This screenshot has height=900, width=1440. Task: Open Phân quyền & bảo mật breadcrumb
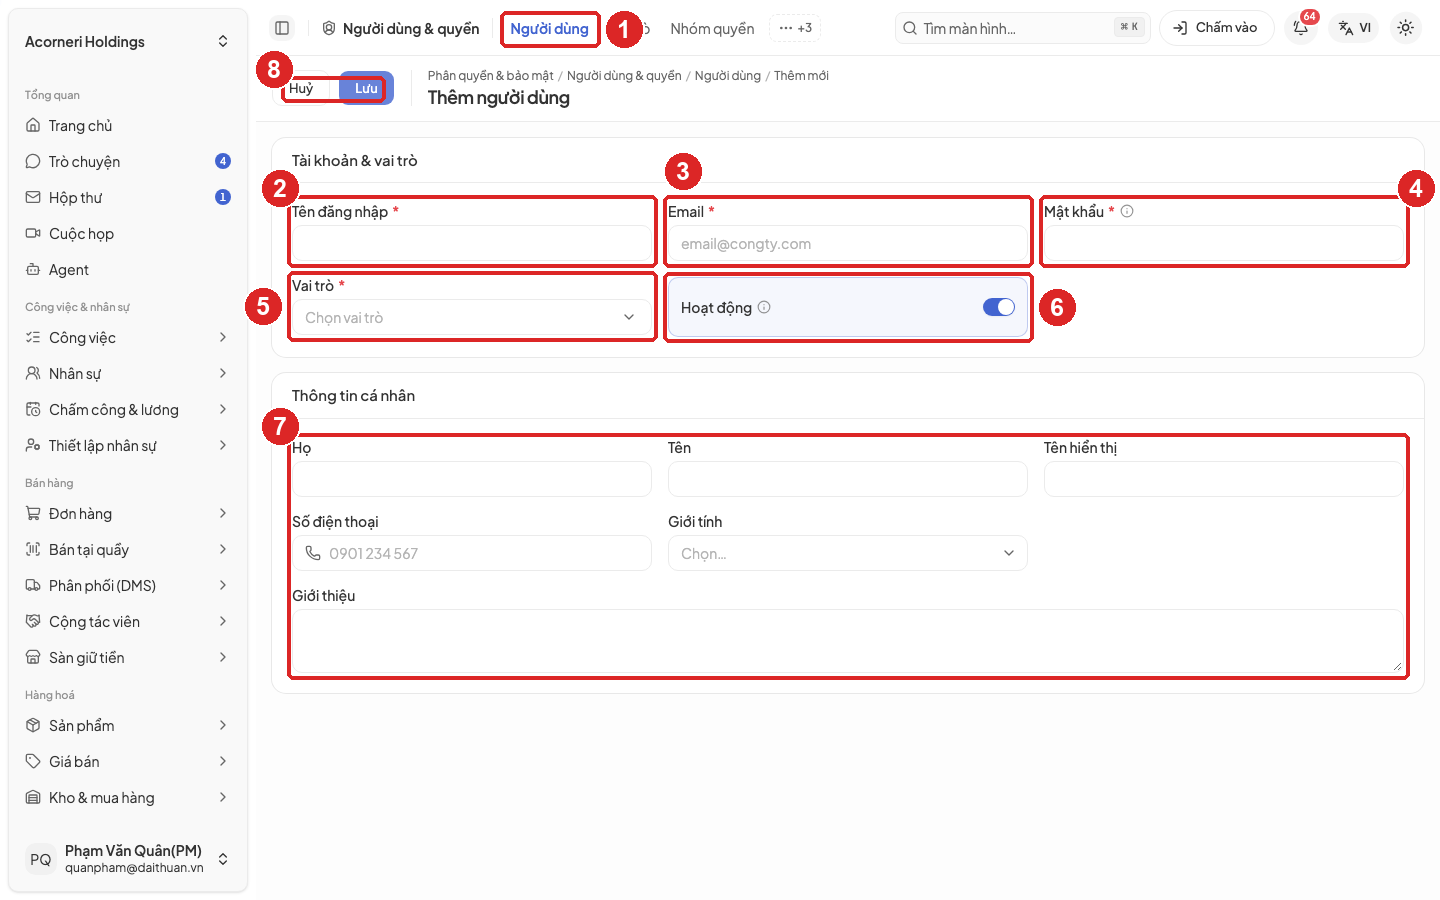click(490, 76)
